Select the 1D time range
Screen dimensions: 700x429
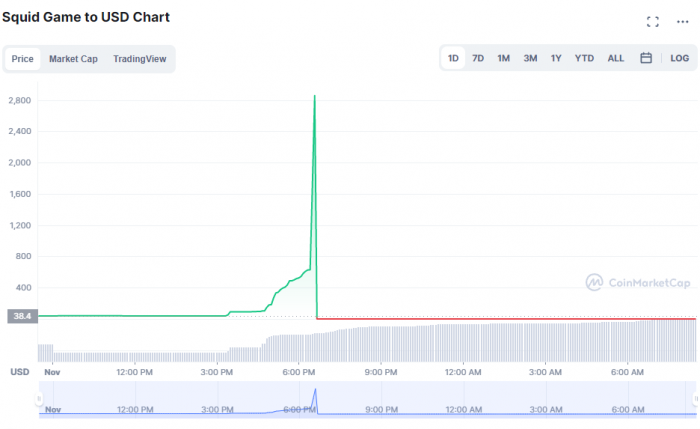[453, 58]
